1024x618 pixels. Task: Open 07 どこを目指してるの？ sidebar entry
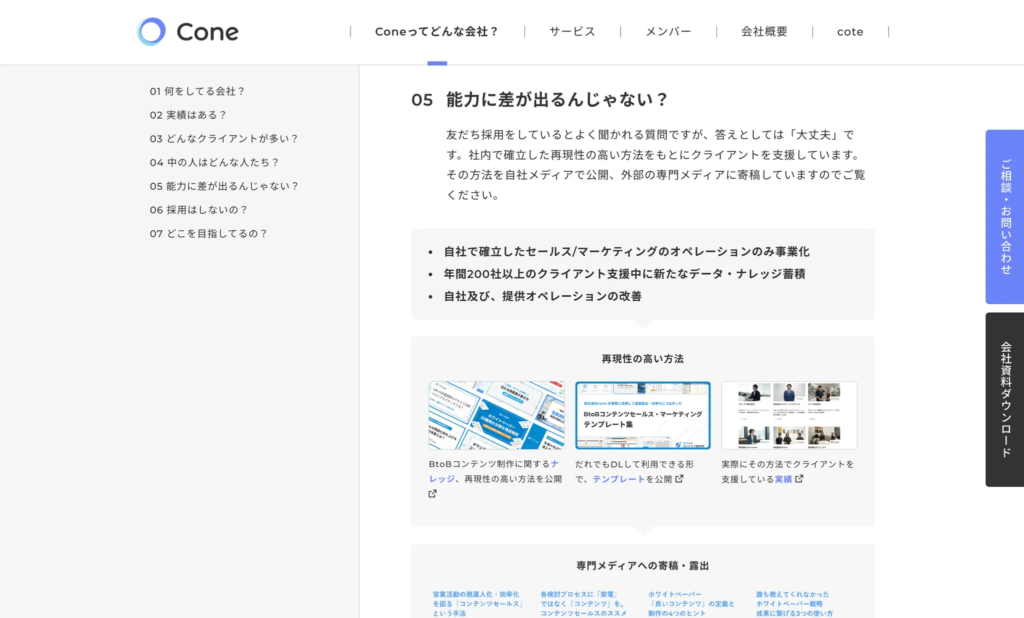208,234
